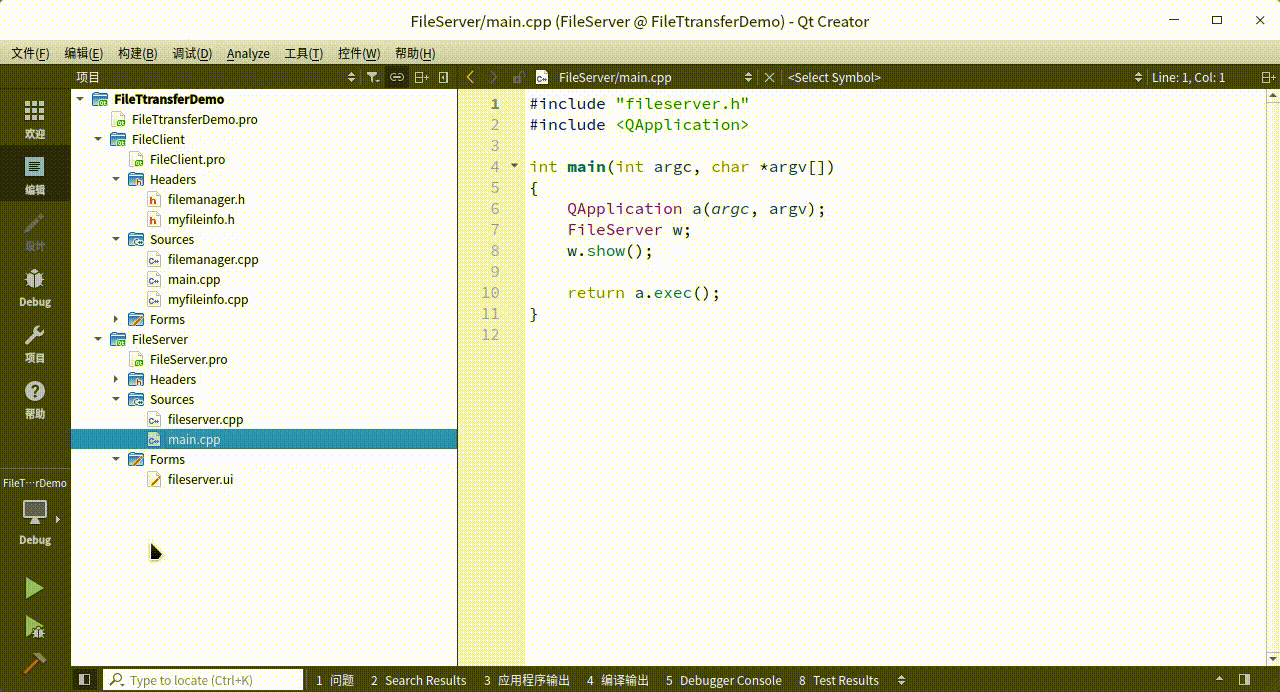This screenshot has width=1280, height=692.
Task: Click the FileT···rDemo target label
Action: pyautogui.click(x=35, y=483)
